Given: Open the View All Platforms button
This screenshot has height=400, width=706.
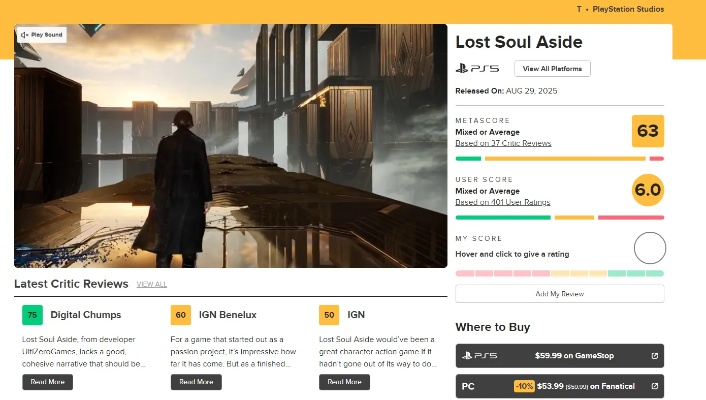Looking at the screenshot, I should coord(553,69).
